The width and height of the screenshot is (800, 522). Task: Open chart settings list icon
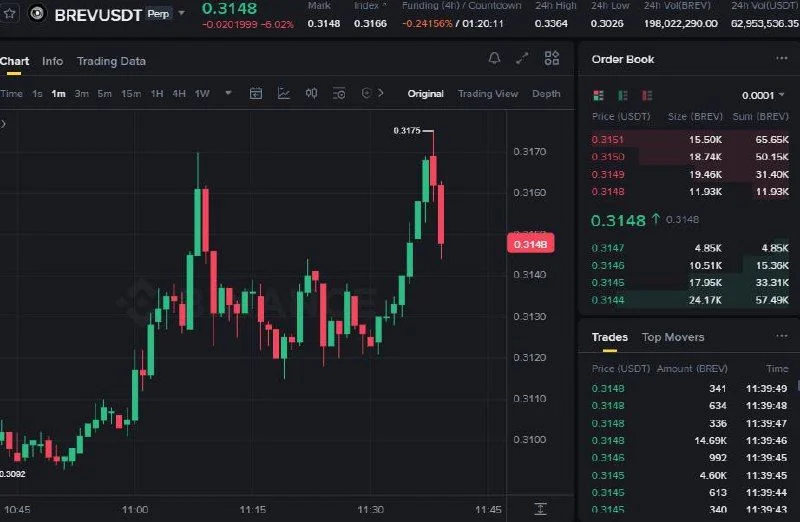coord(339,93)
